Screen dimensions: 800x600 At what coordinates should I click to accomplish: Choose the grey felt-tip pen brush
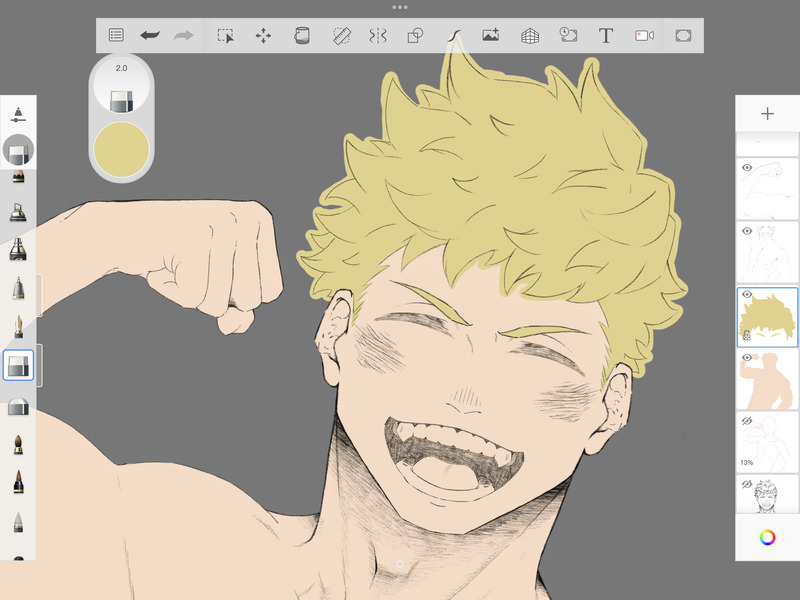tap(18, 288)
